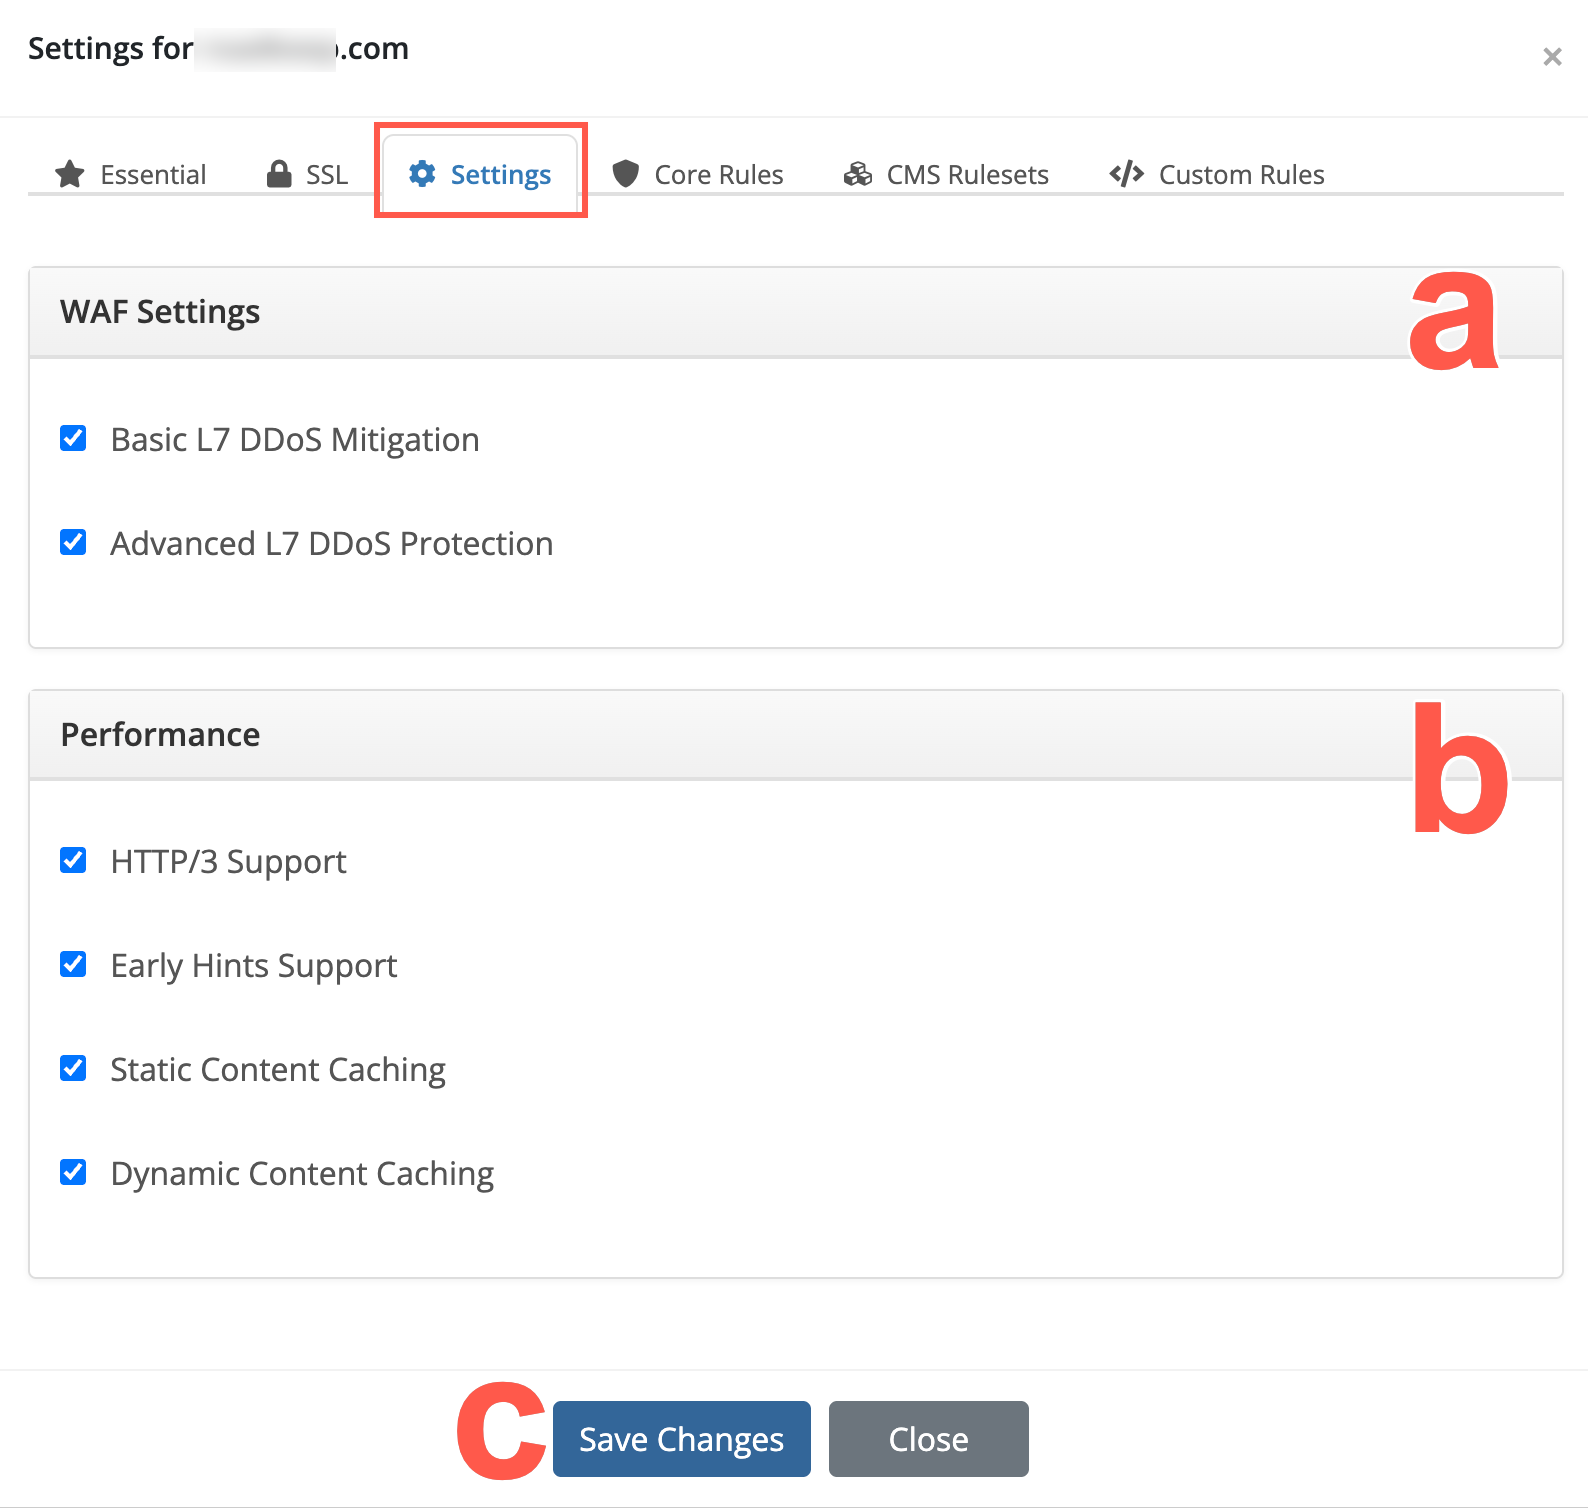Click the shield icon for Core Rules
Viewport: 1588px width, 1508px height.
coord(626,174)
